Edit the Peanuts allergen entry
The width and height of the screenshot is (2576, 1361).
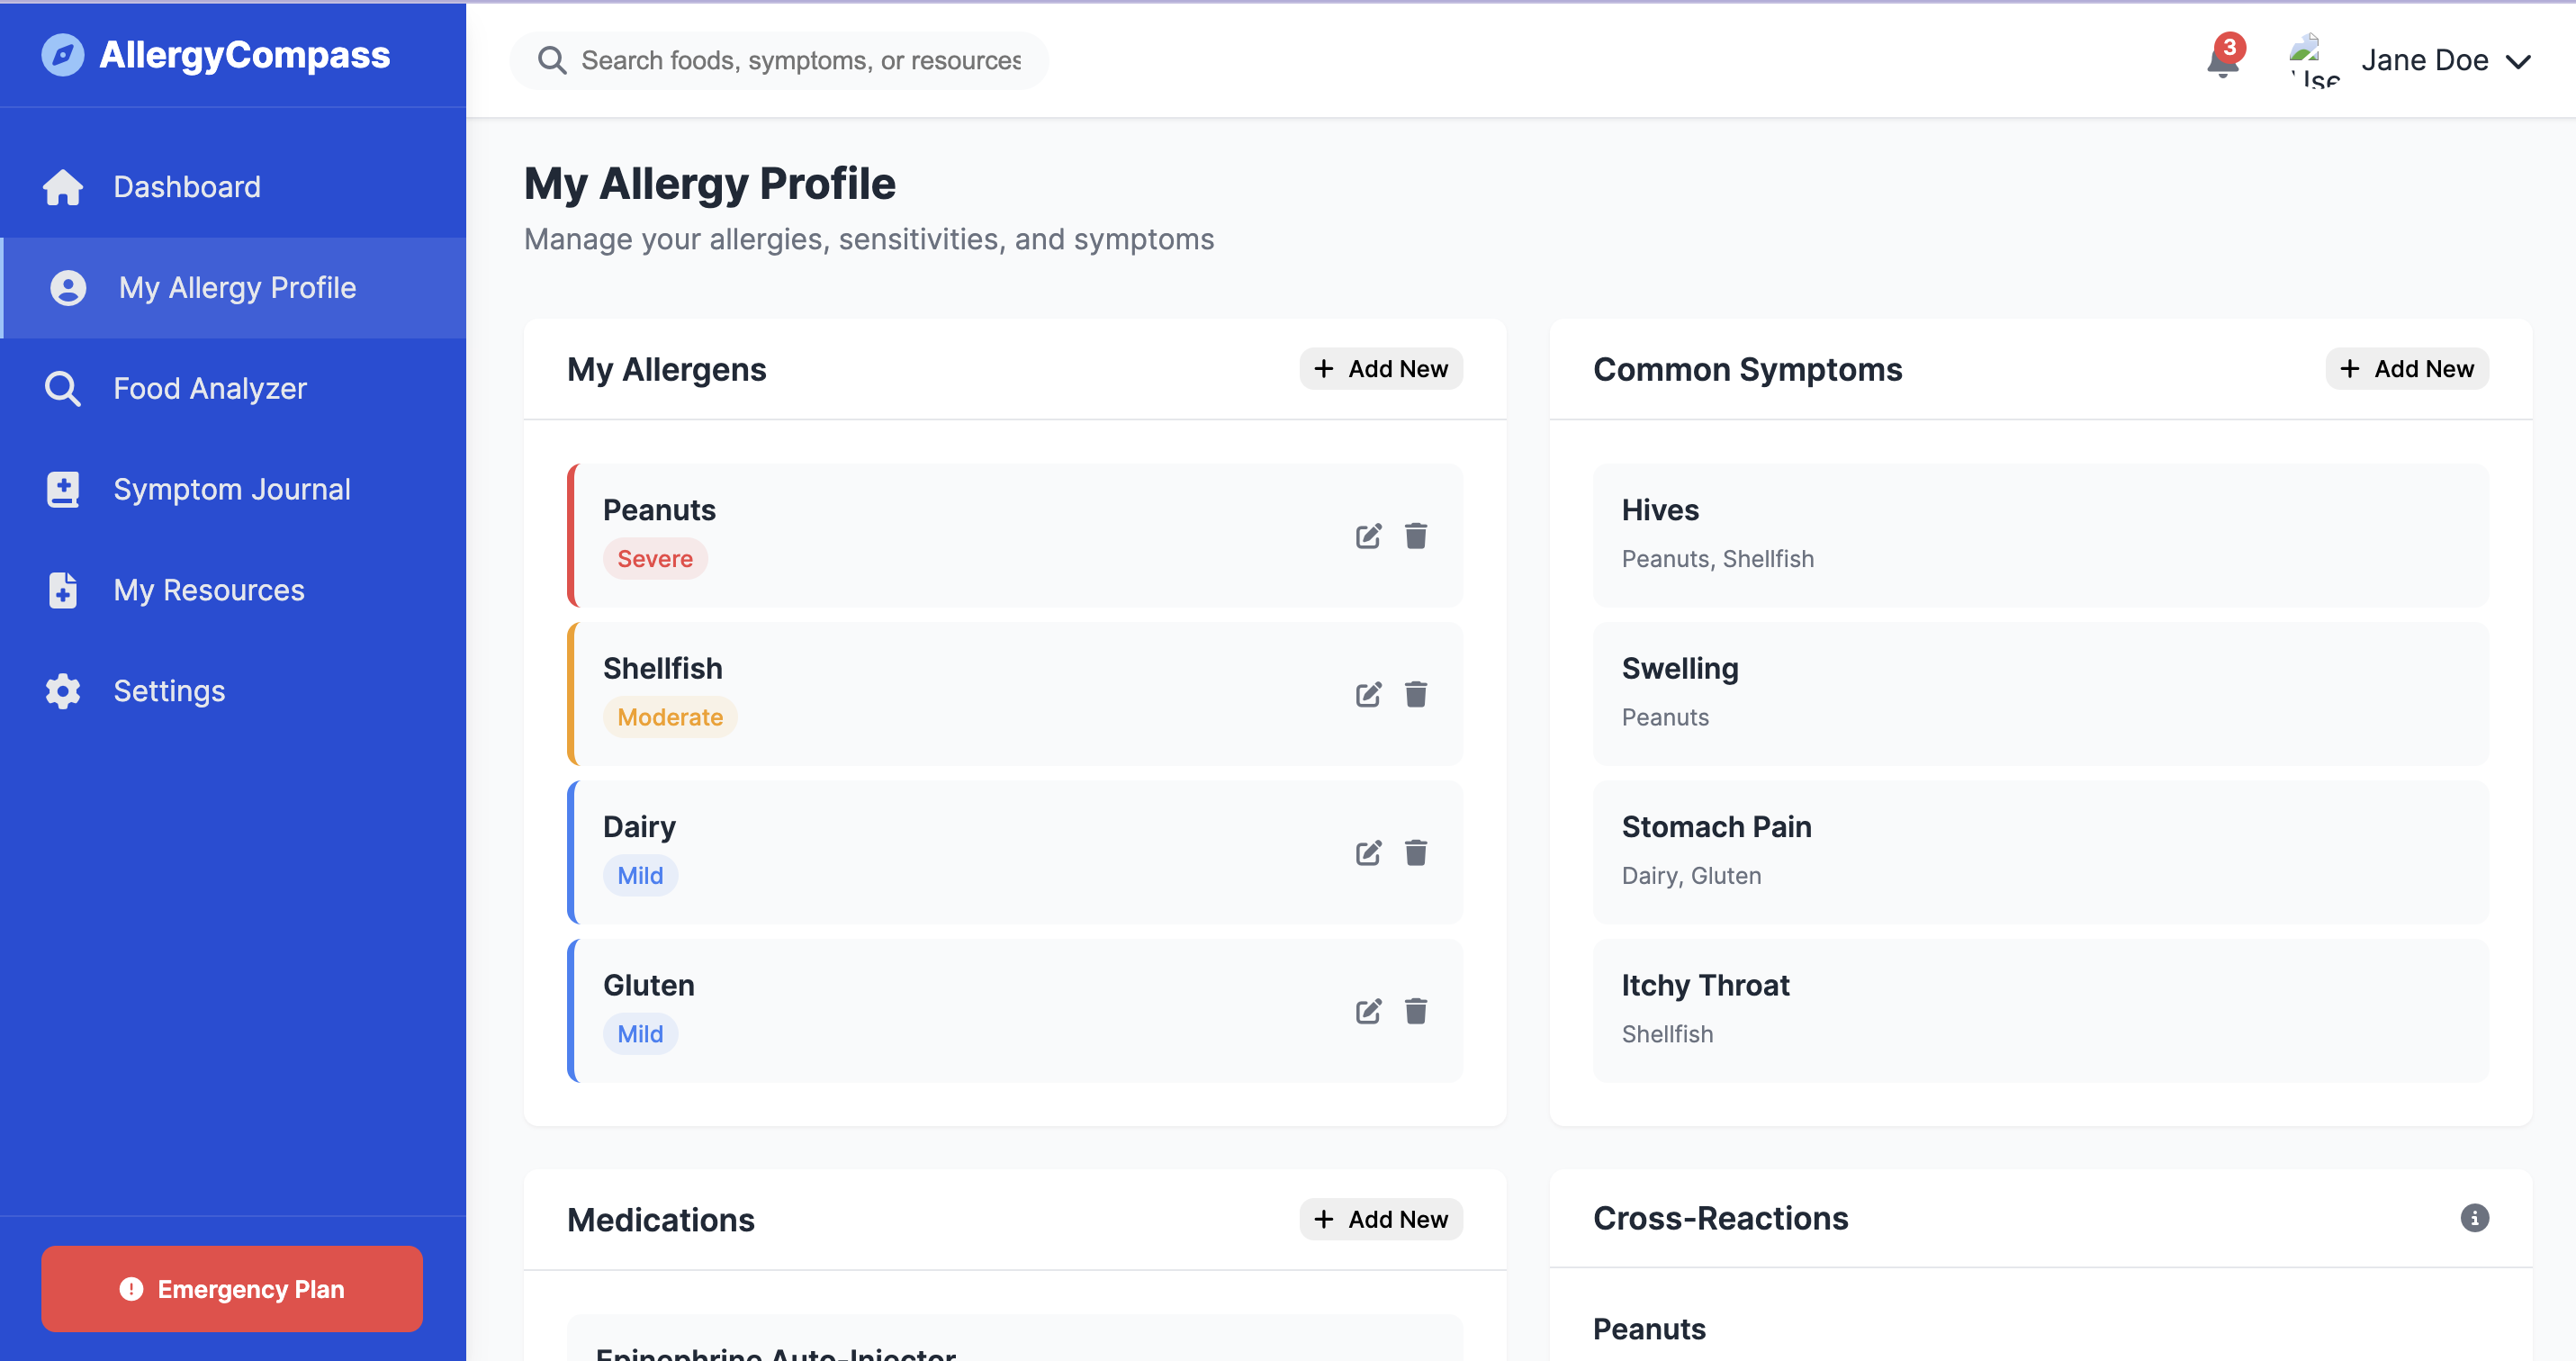(1368, 536)
